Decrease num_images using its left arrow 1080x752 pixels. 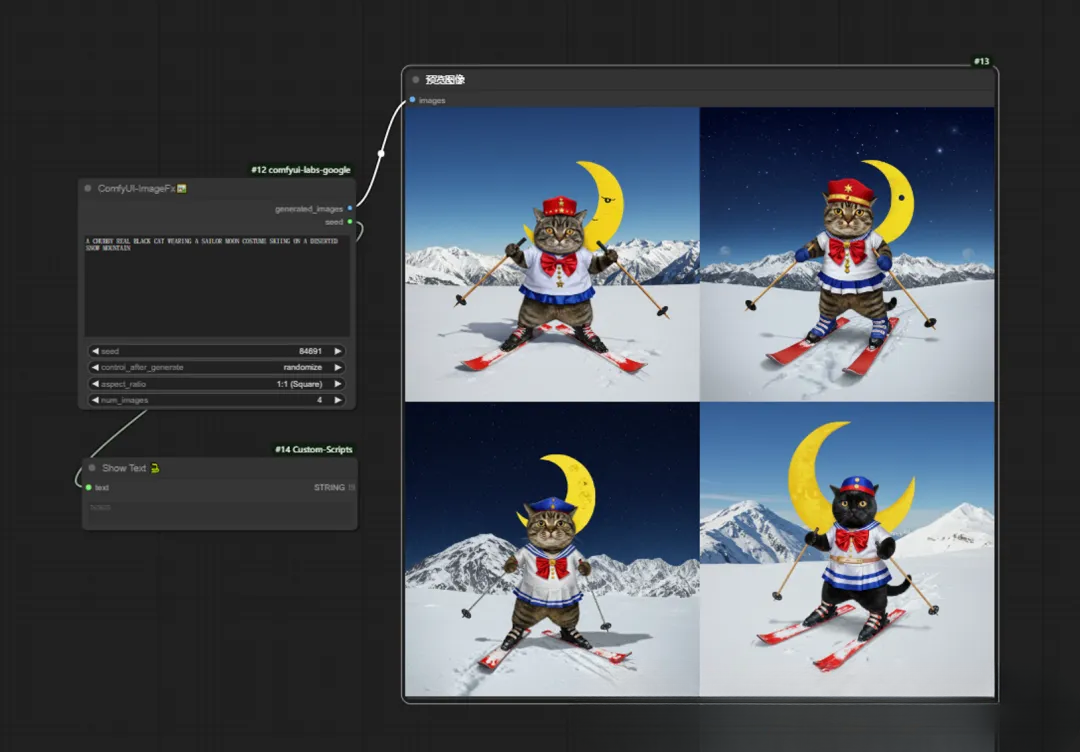point(96,399)
